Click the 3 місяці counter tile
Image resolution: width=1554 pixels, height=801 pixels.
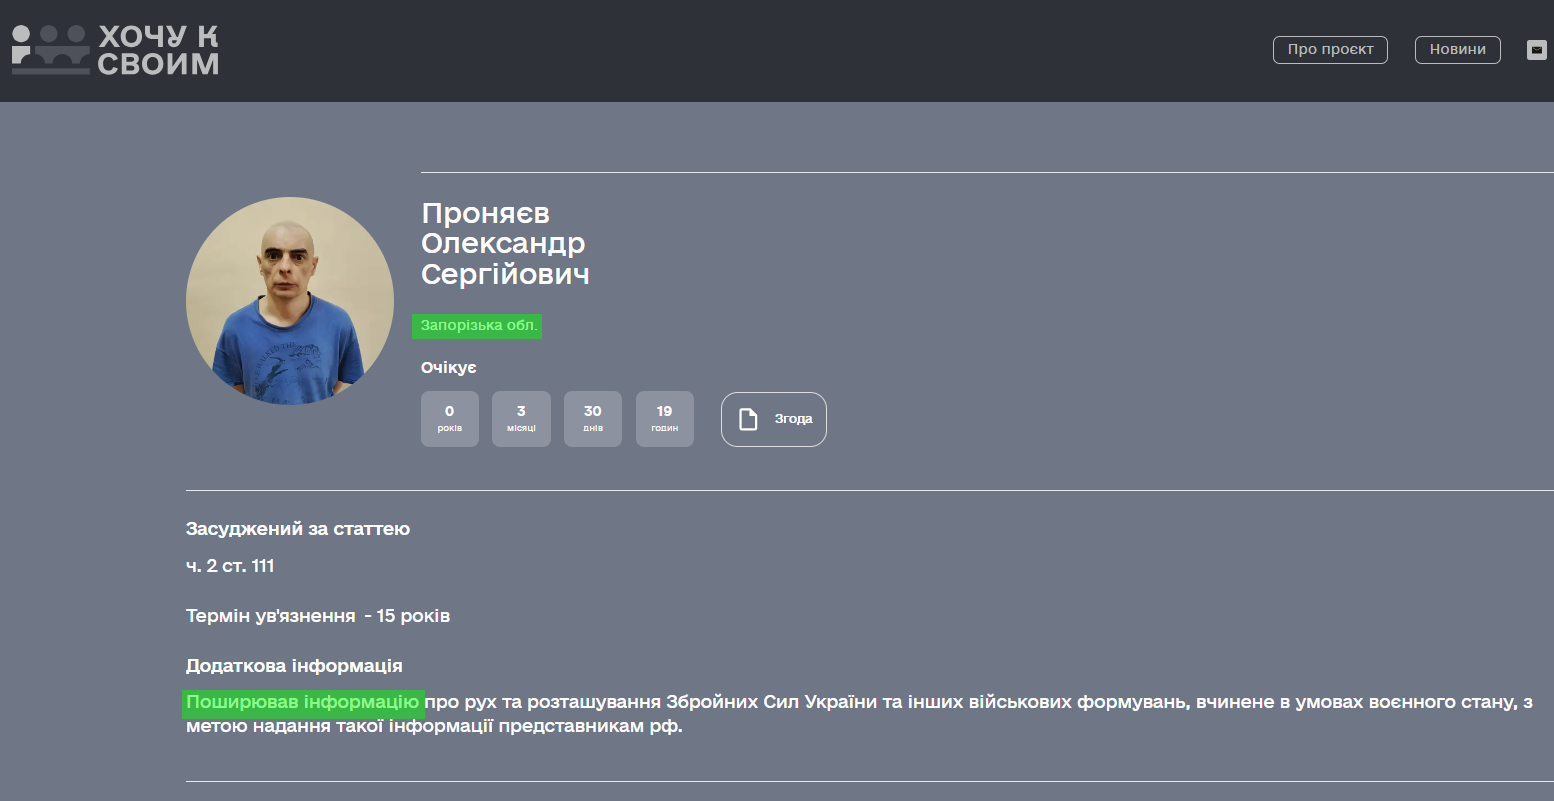521,418
